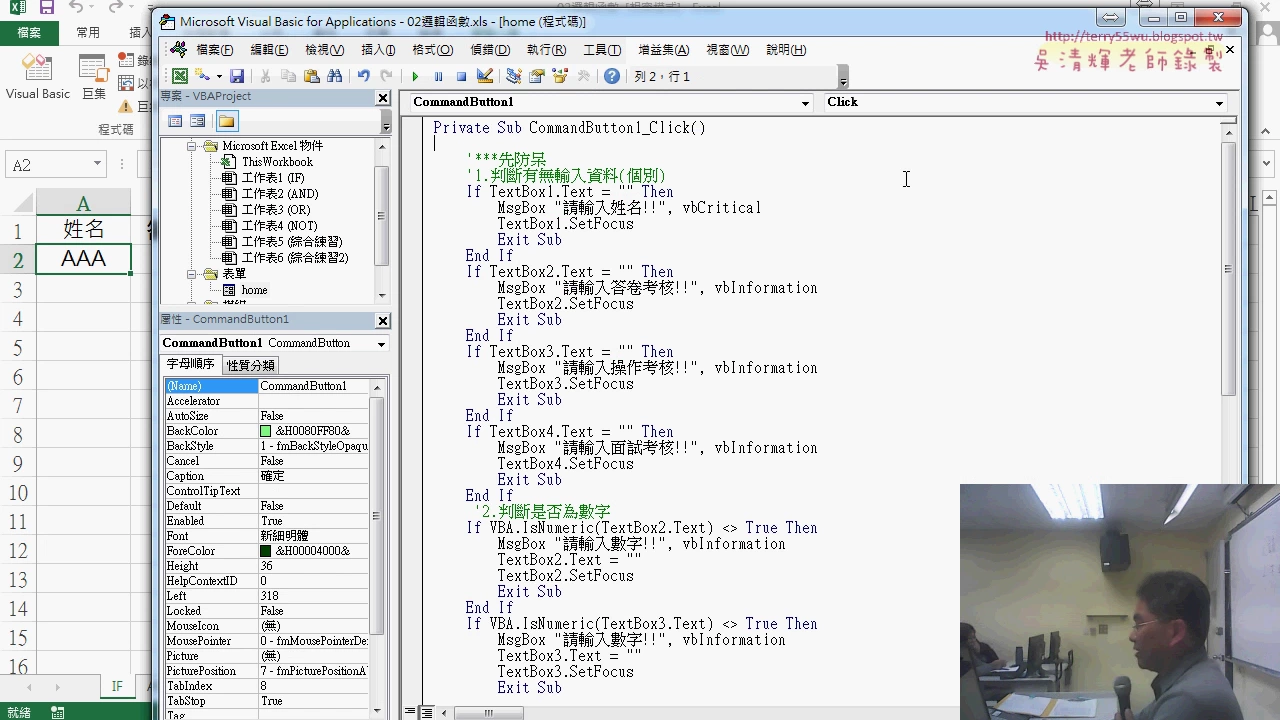The image size is (1280, 720).
Task: Click the Redo arrow in VBA toolbar
Action: pos(386,76)
